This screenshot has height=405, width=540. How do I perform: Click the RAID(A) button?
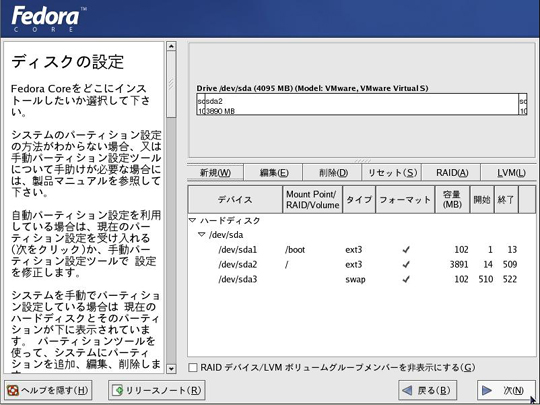(x=451, y=173)
